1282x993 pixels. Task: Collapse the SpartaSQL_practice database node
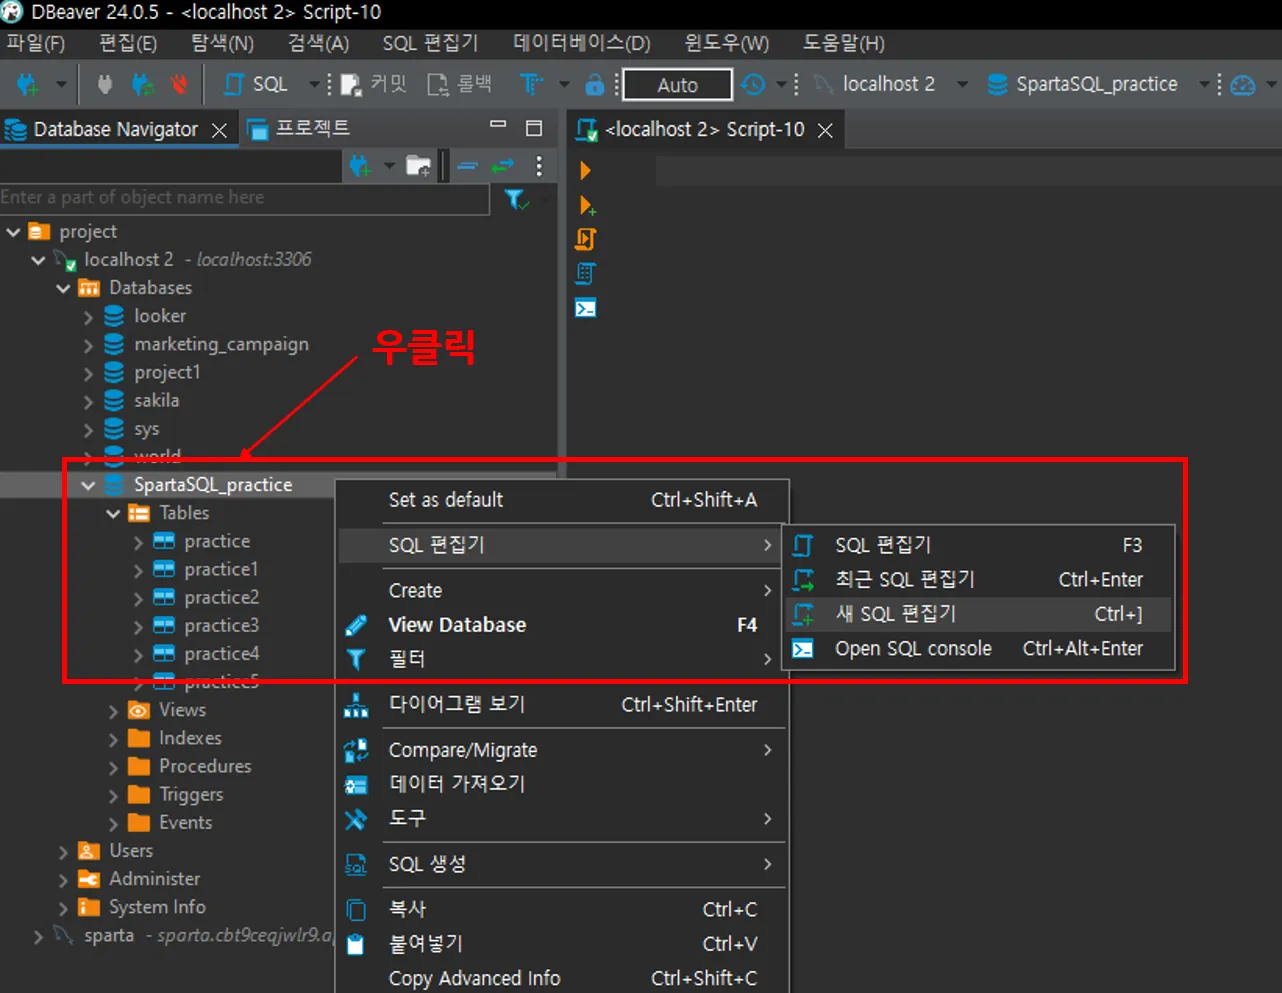tap(89, 485)
